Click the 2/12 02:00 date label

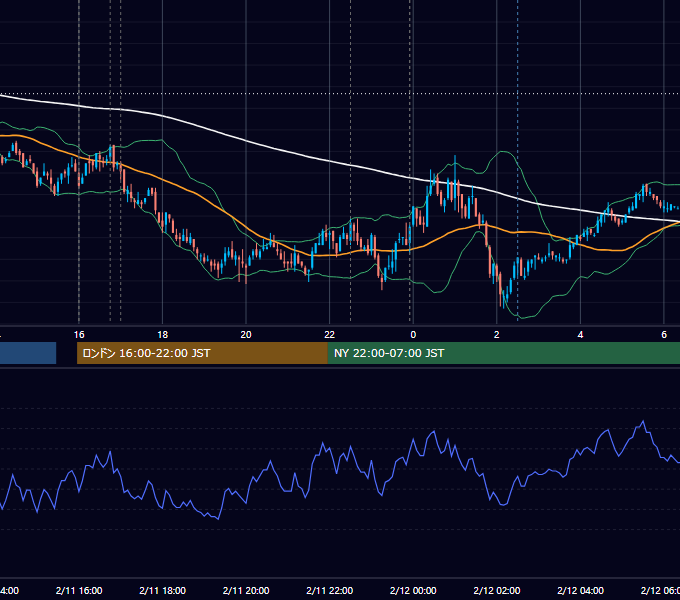pyautogui.click(x=497, y=590)
